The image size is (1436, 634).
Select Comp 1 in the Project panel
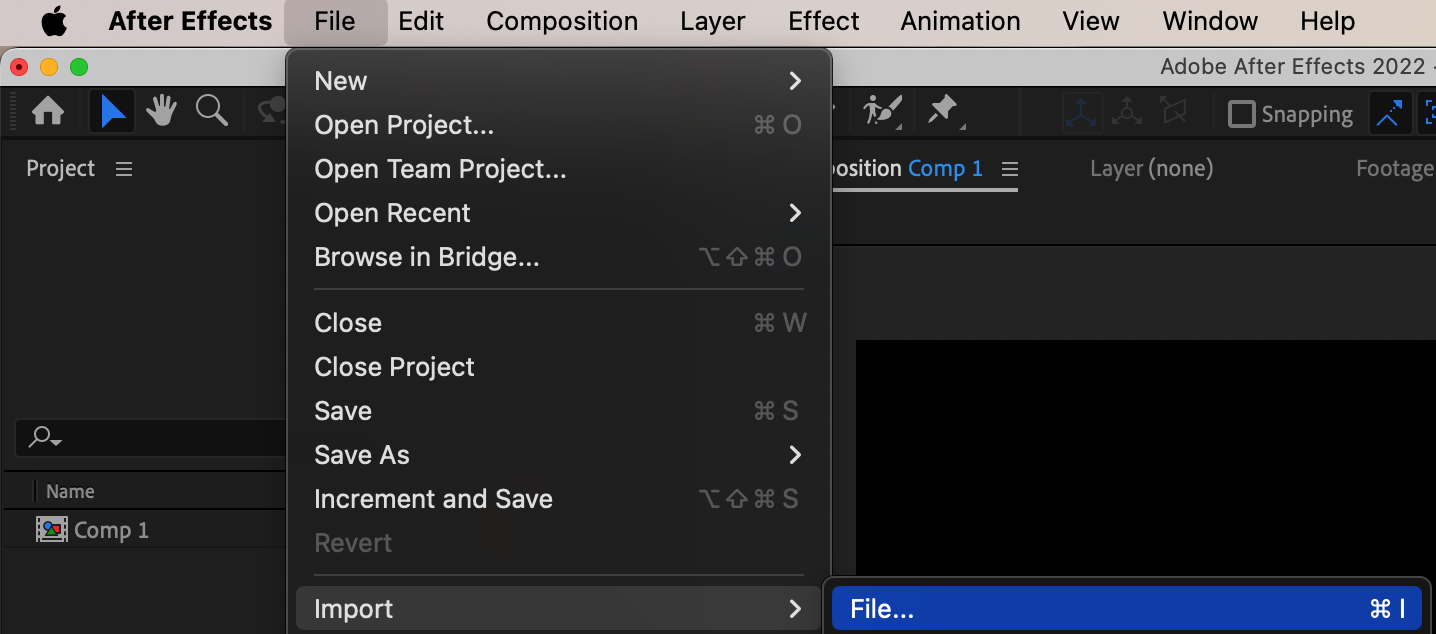click(110, 530)
